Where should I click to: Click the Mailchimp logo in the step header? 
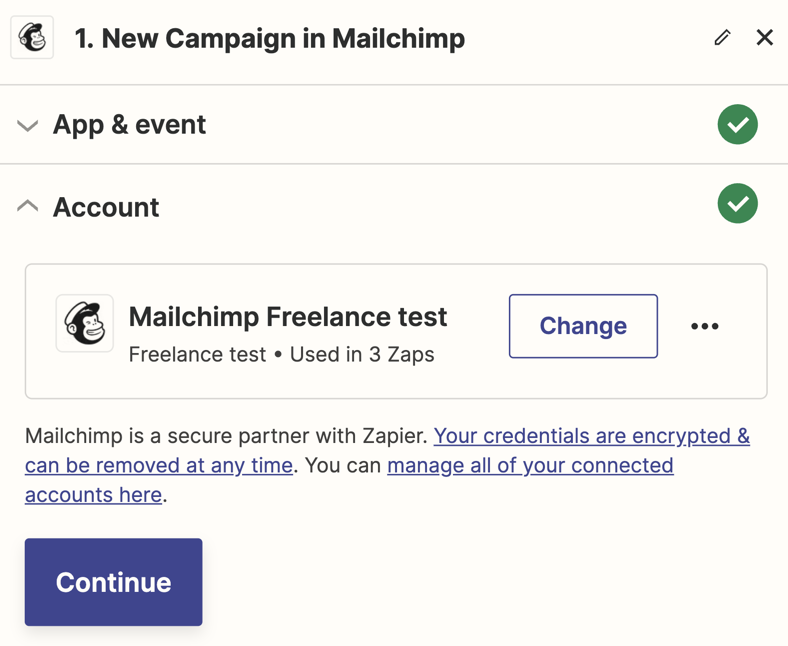32,38
